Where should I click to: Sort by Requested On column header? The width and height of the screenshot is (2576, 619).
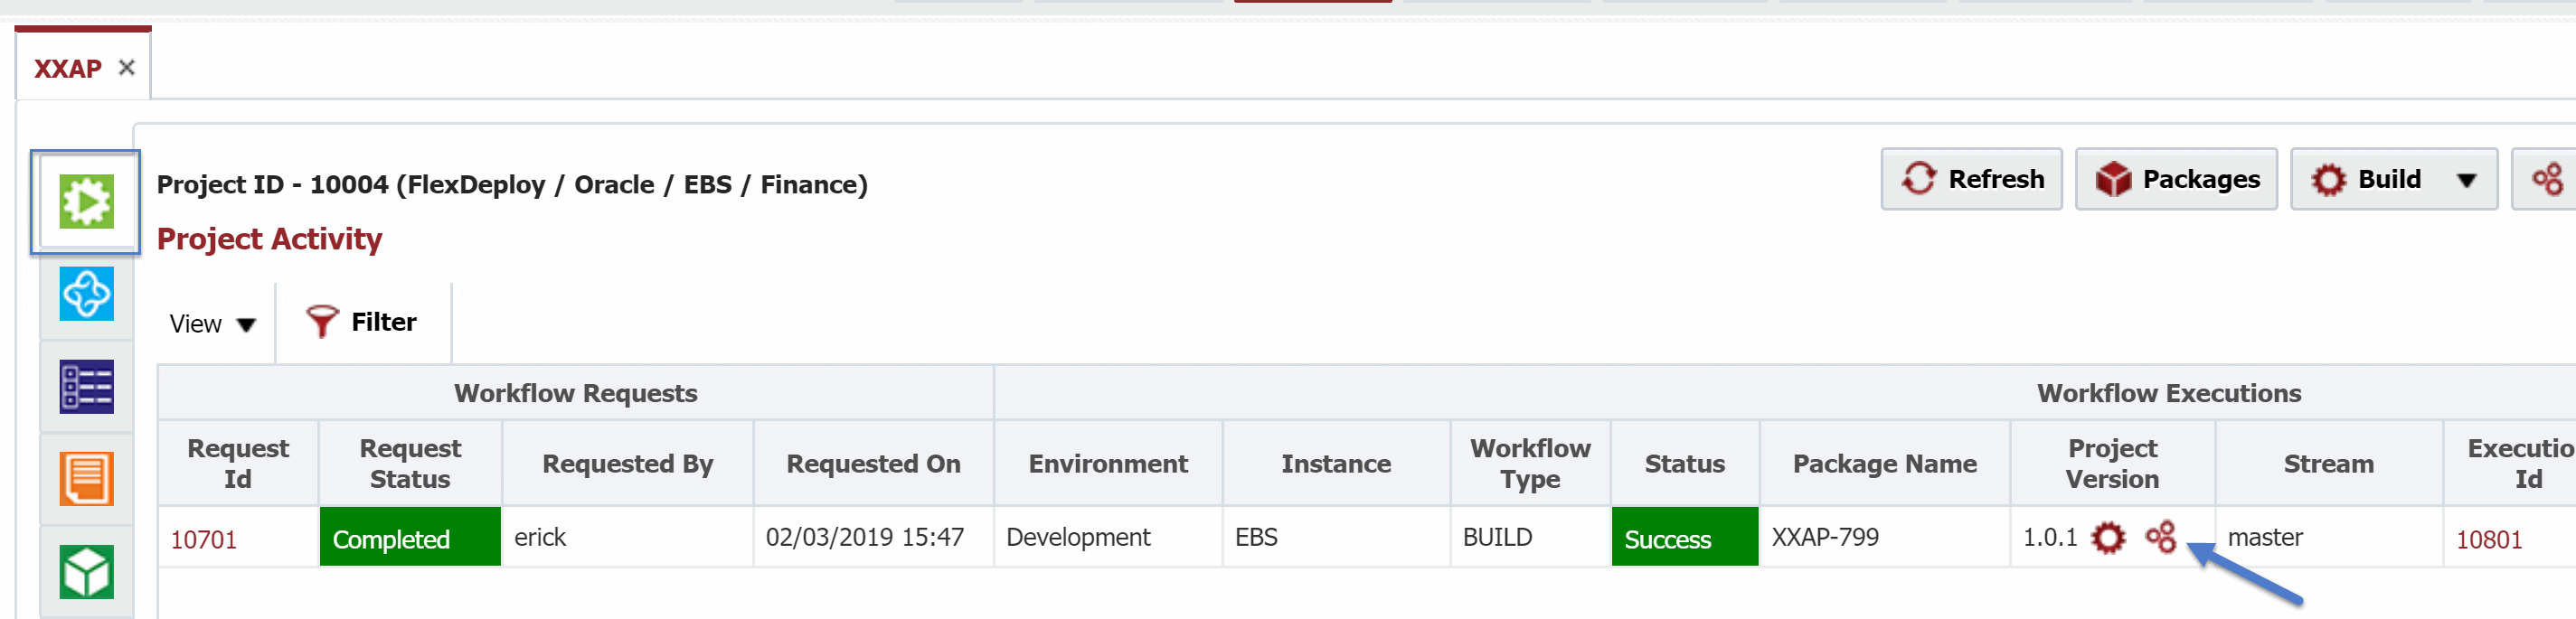873,464
